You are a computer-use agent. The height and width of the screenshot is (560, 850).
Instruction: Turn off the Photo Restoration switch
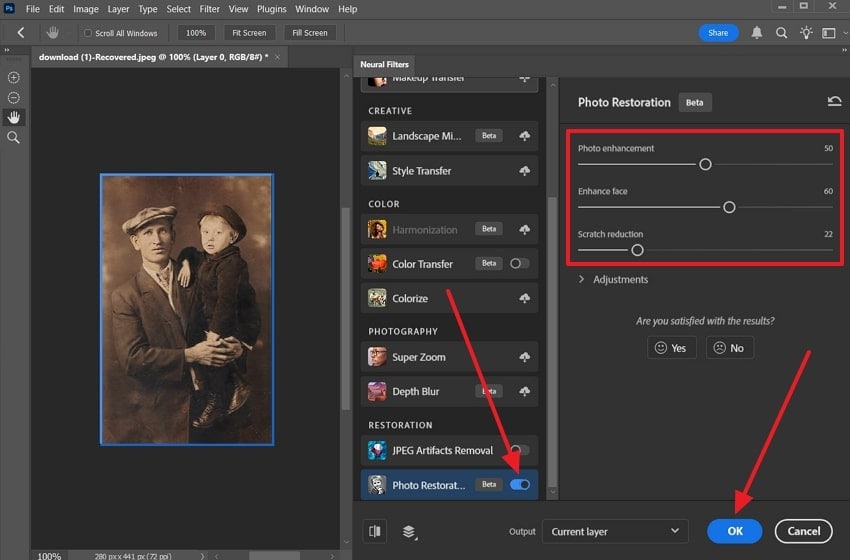pyautogui.click(x=519, y=484)
